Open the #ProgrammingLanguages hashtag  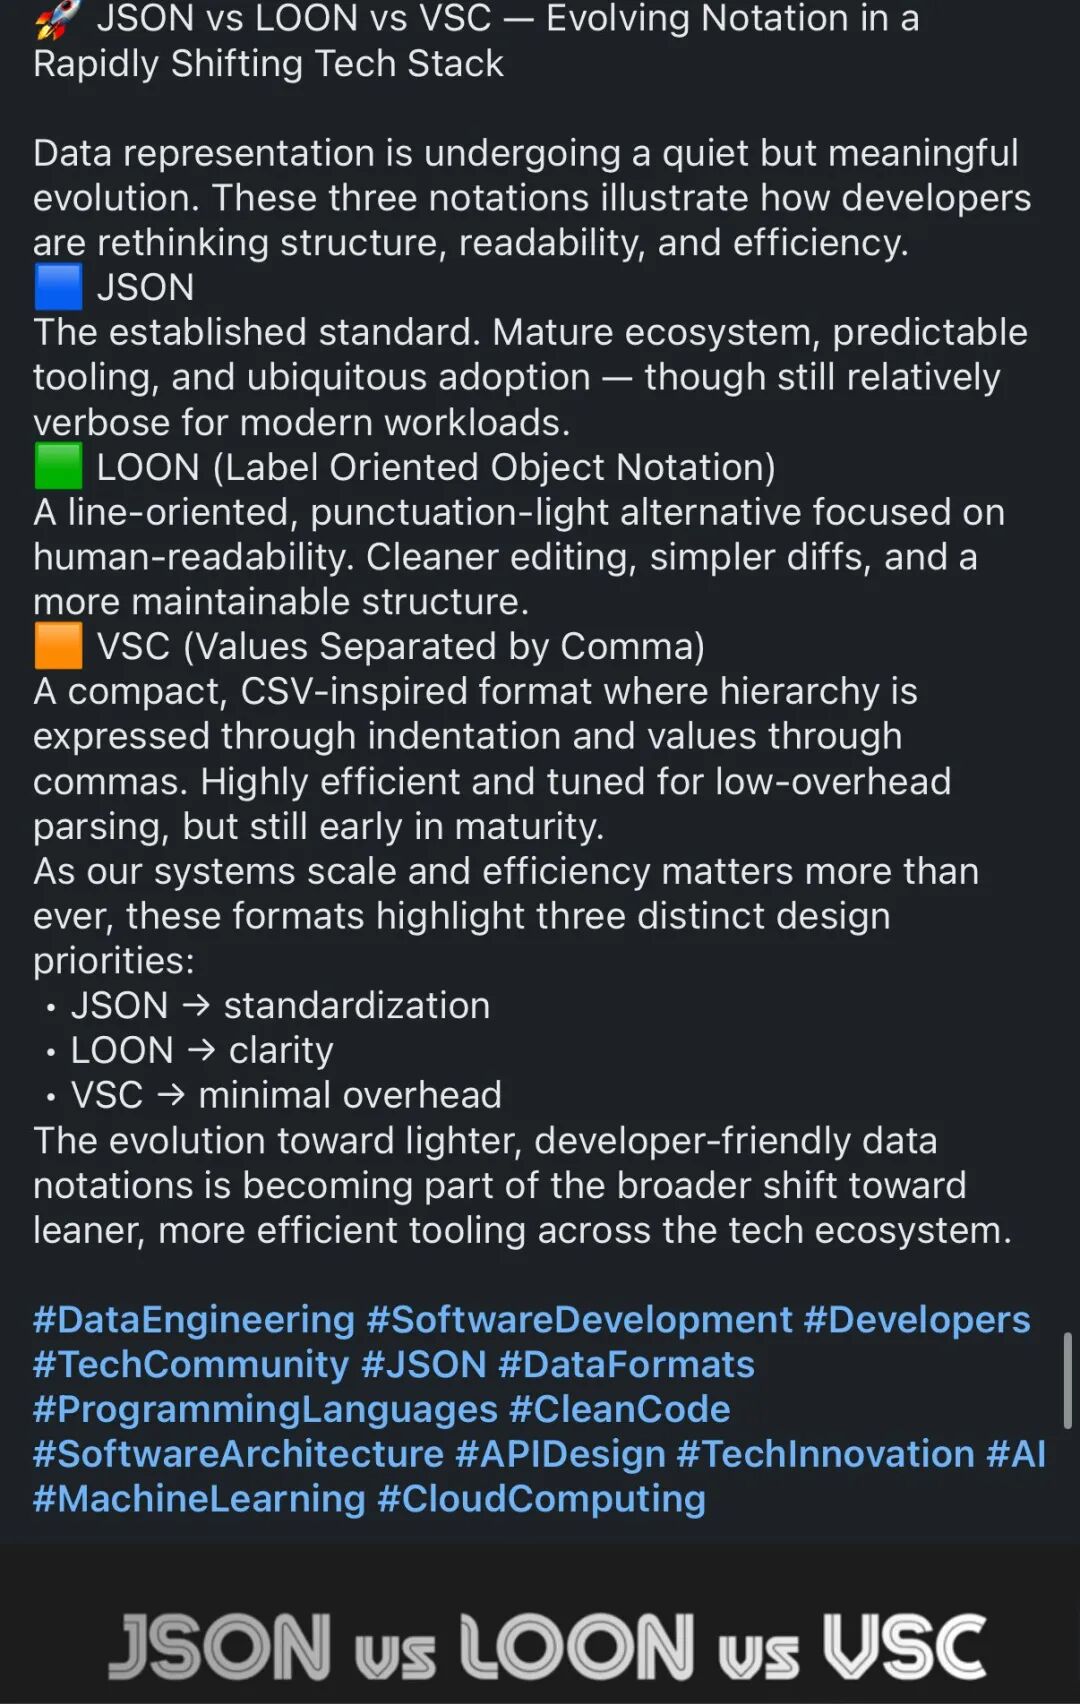click(265, 1409)
